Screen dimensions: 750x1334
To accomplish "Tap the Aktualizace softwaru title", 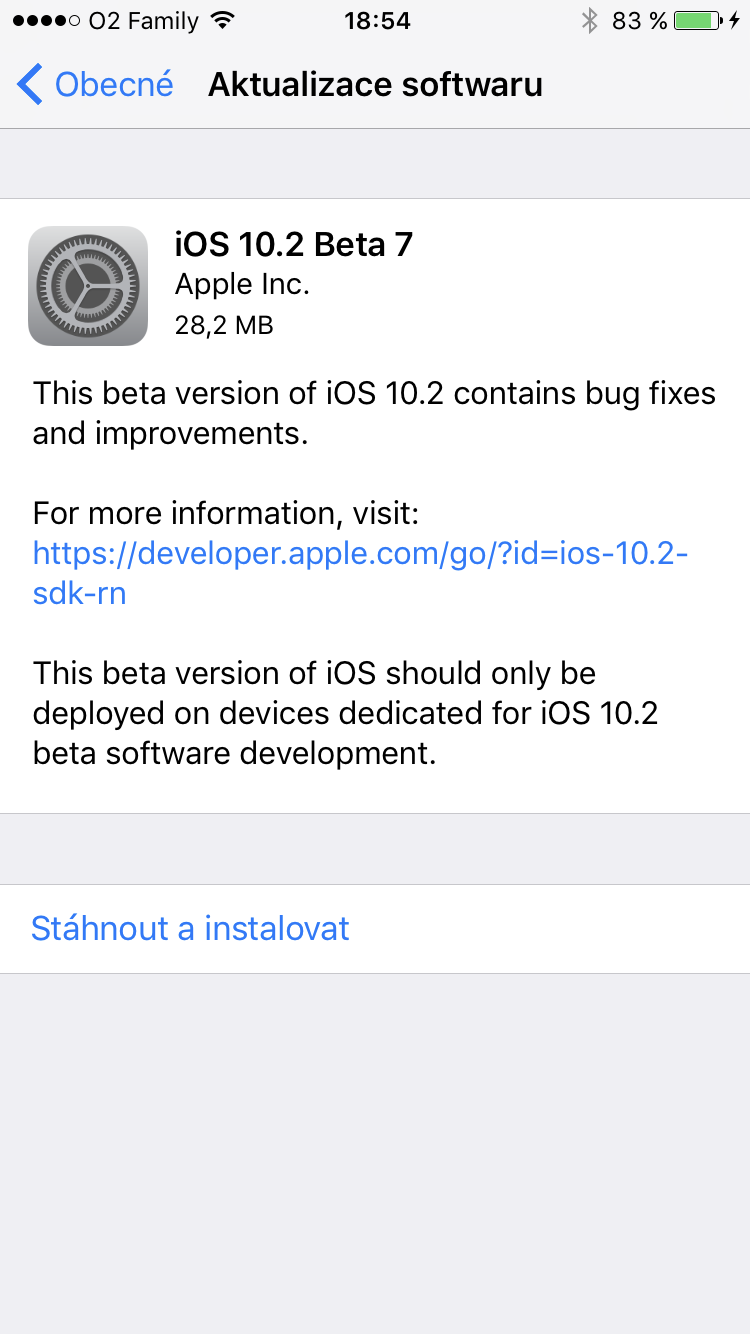I will tap(375, 85).
